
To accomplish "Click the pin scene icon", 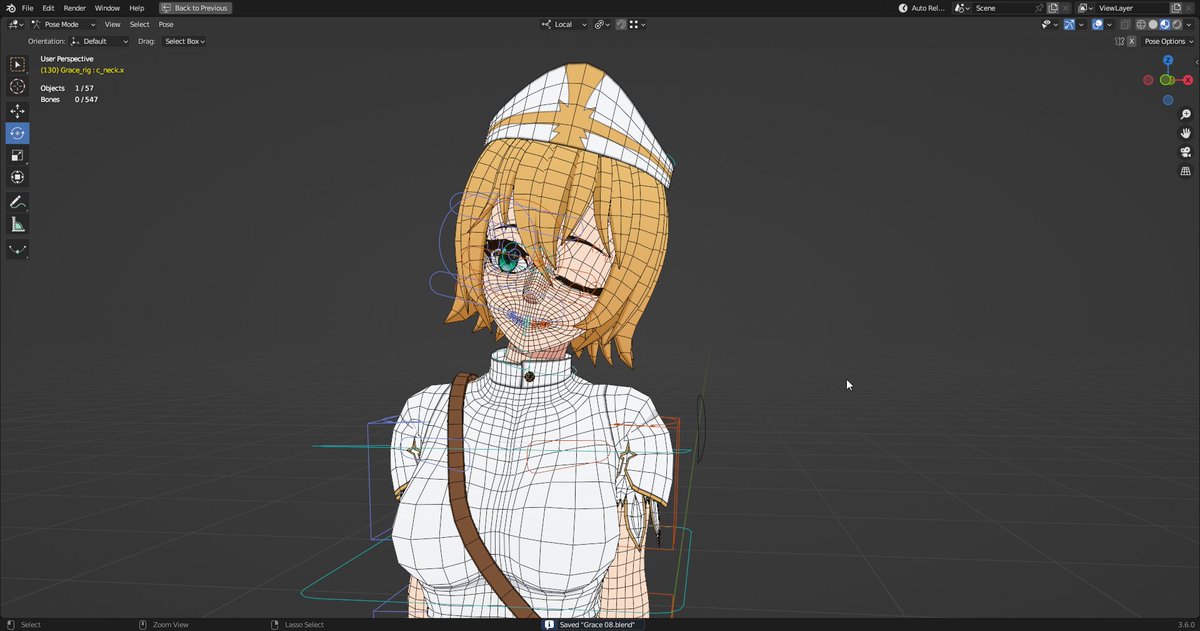I will (1039, 8).
